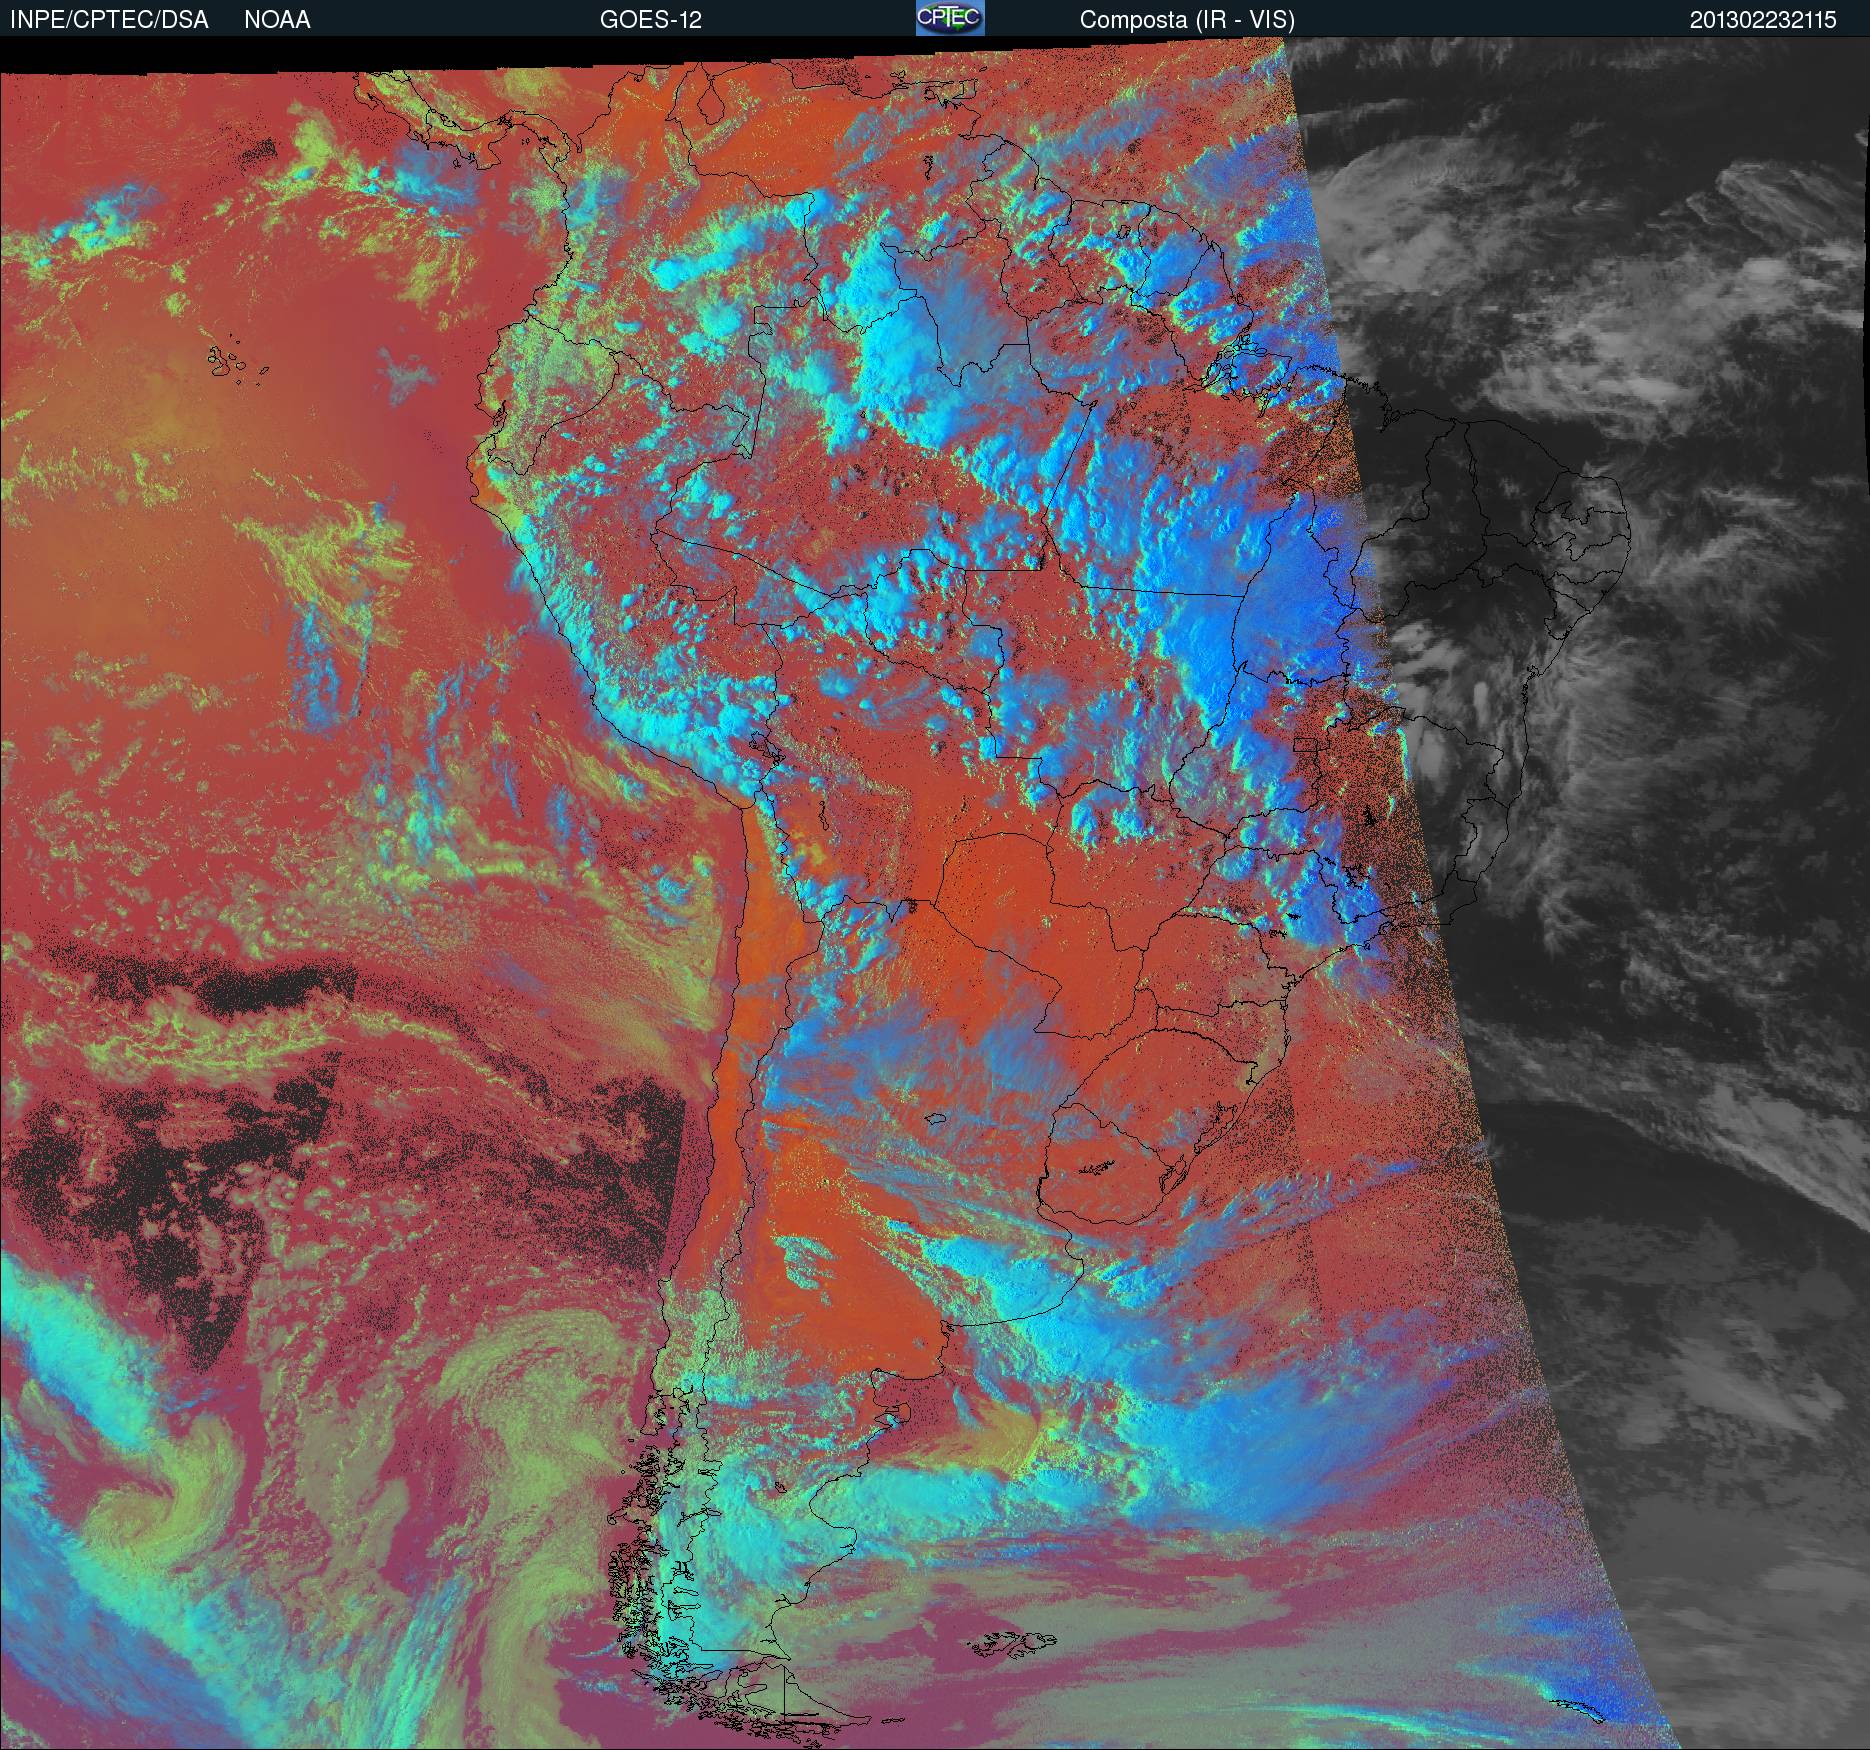The image size is (1870, 1750).
Task: Click the GOES-12 satellite label
Action: pyautogui.click(x=650, y=20)
